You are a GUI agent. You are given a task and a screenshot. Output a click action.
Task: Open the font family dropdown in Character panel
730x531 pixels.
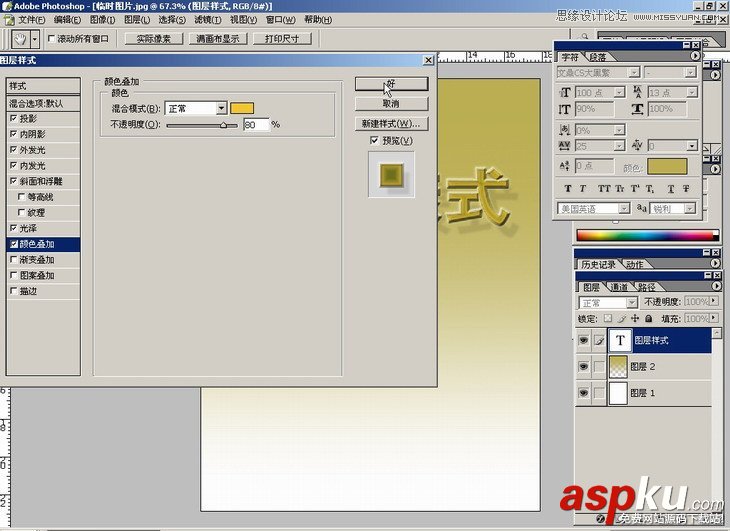tap(634, 73)
